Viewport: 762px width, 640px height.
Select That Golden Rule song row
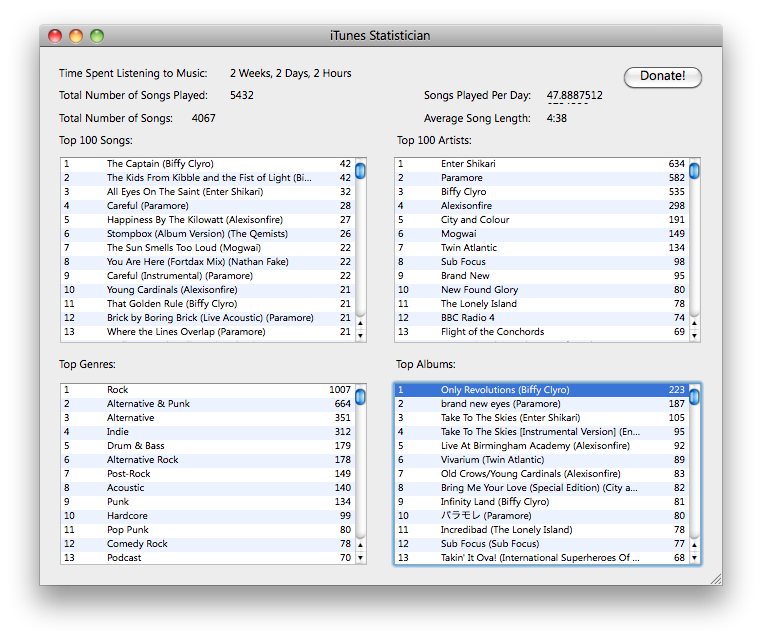pos(208,304)
